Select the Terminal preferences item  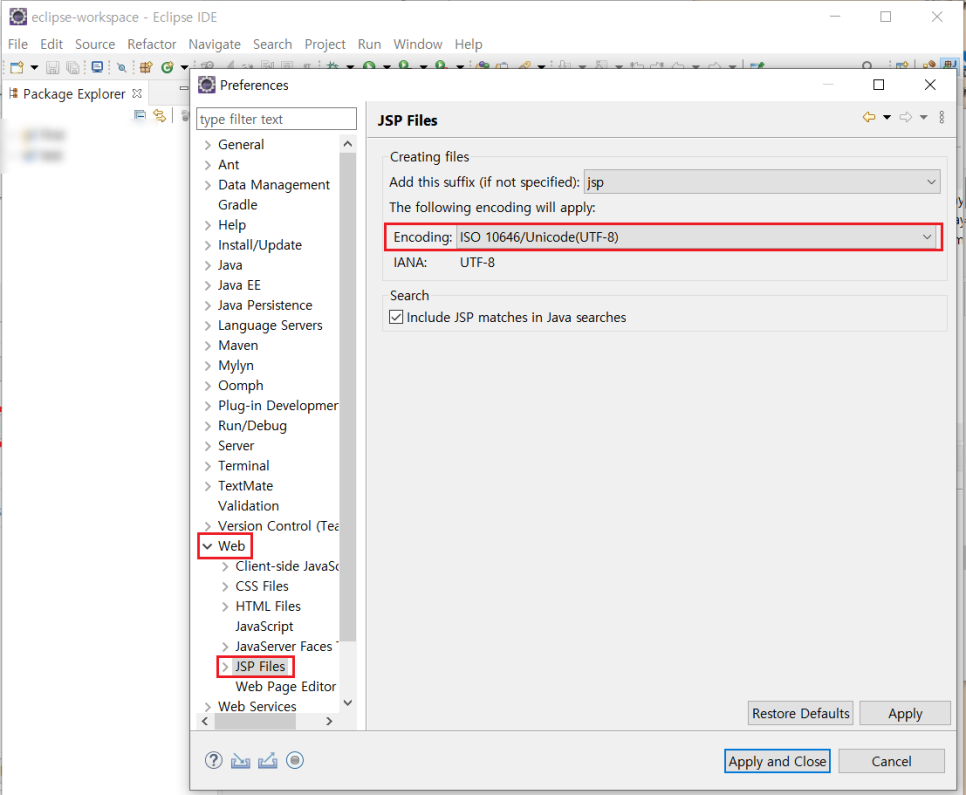(243, 467)
